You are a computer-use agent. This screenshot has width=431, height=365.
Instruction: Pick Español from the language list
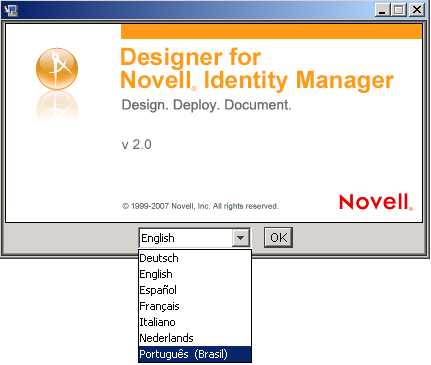195,290
